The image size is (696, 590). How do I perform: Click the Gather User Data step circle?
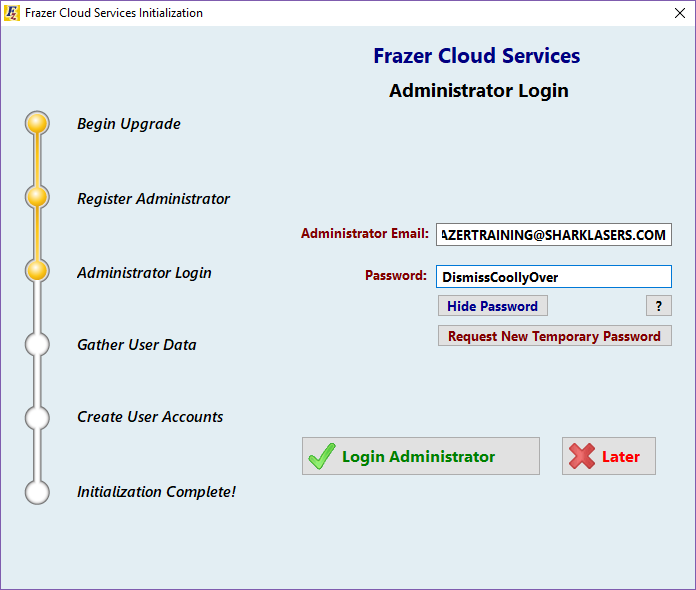(x=37, y=344)
